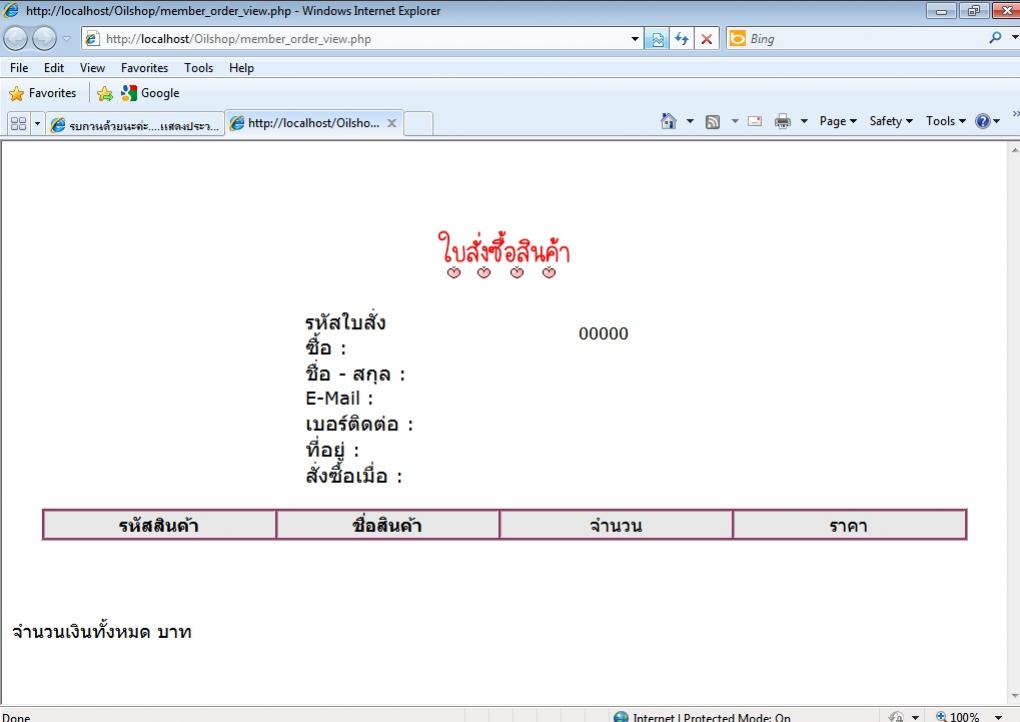
Task: Expand the address bar autocomplete dropdown arrow
Action: click(x=635, y=39)
